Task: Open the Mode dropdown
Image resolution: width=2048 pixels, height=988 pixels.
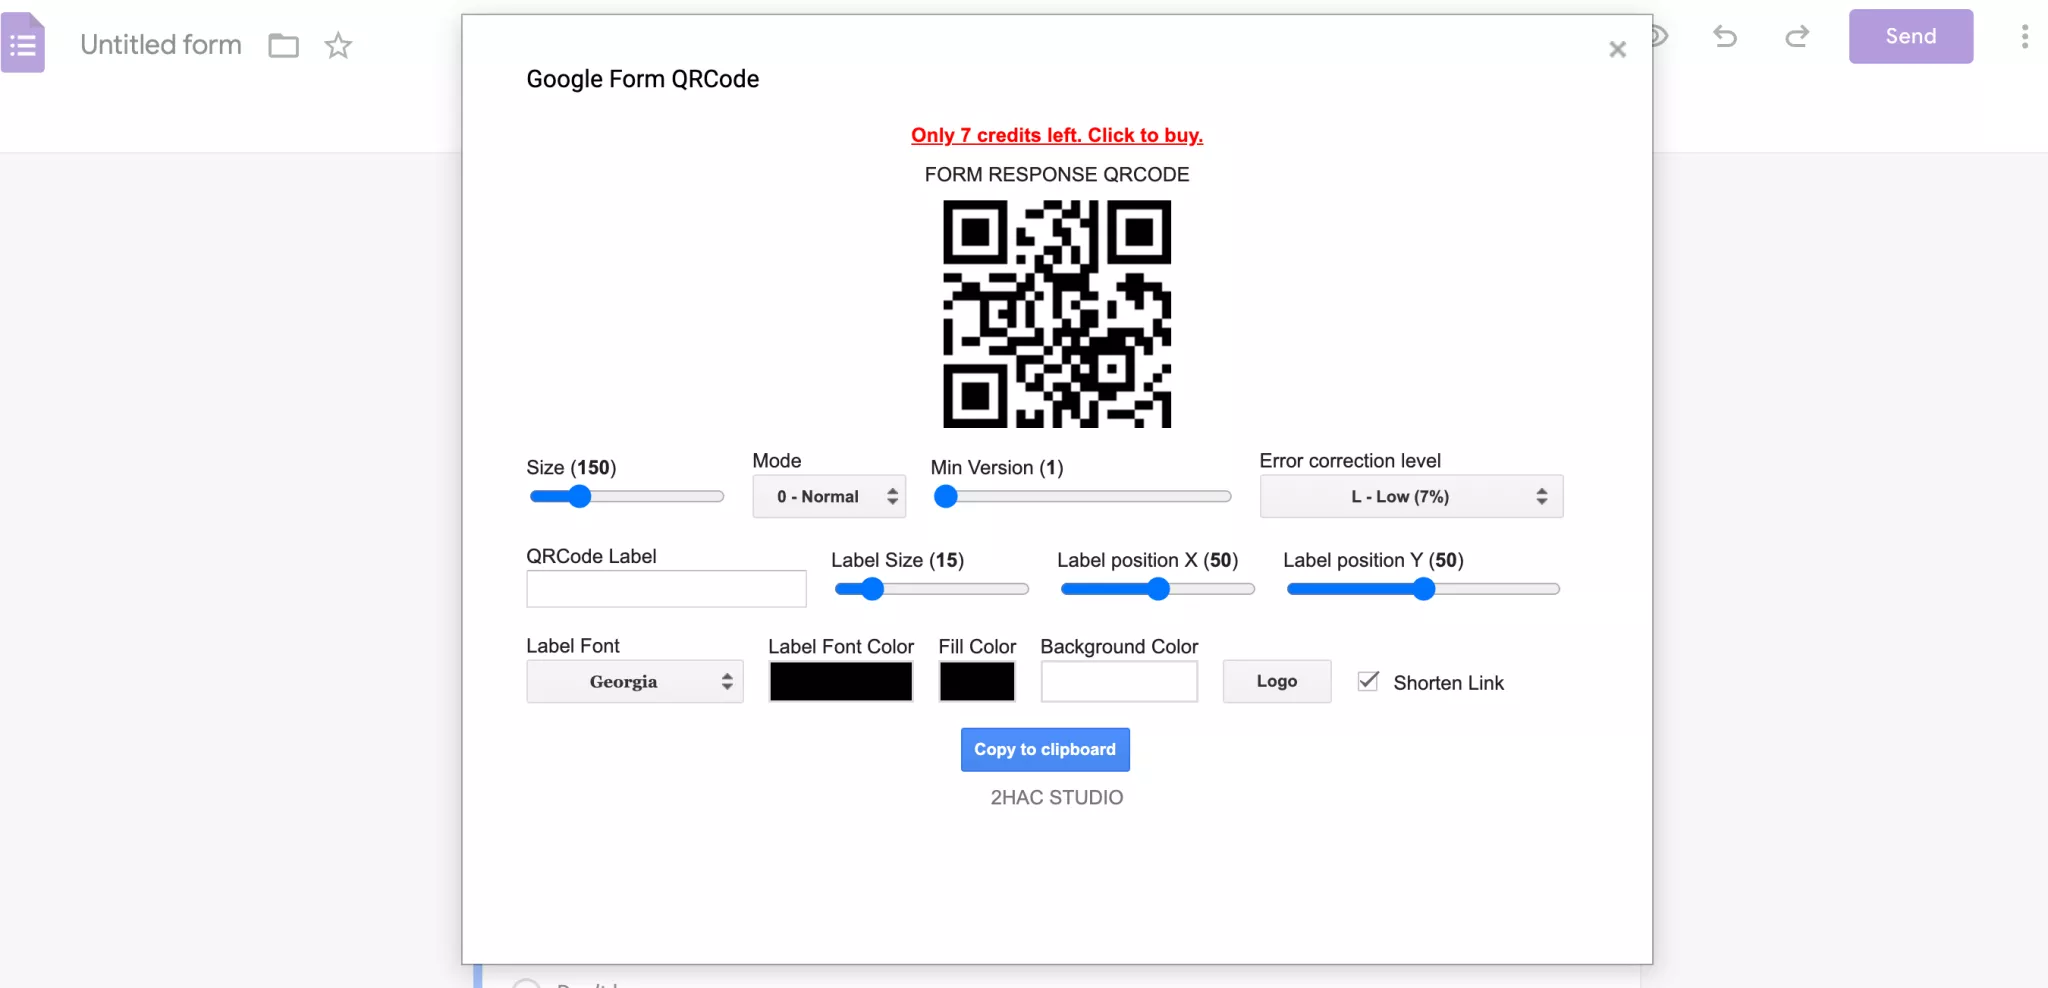Action: (829, 496)
